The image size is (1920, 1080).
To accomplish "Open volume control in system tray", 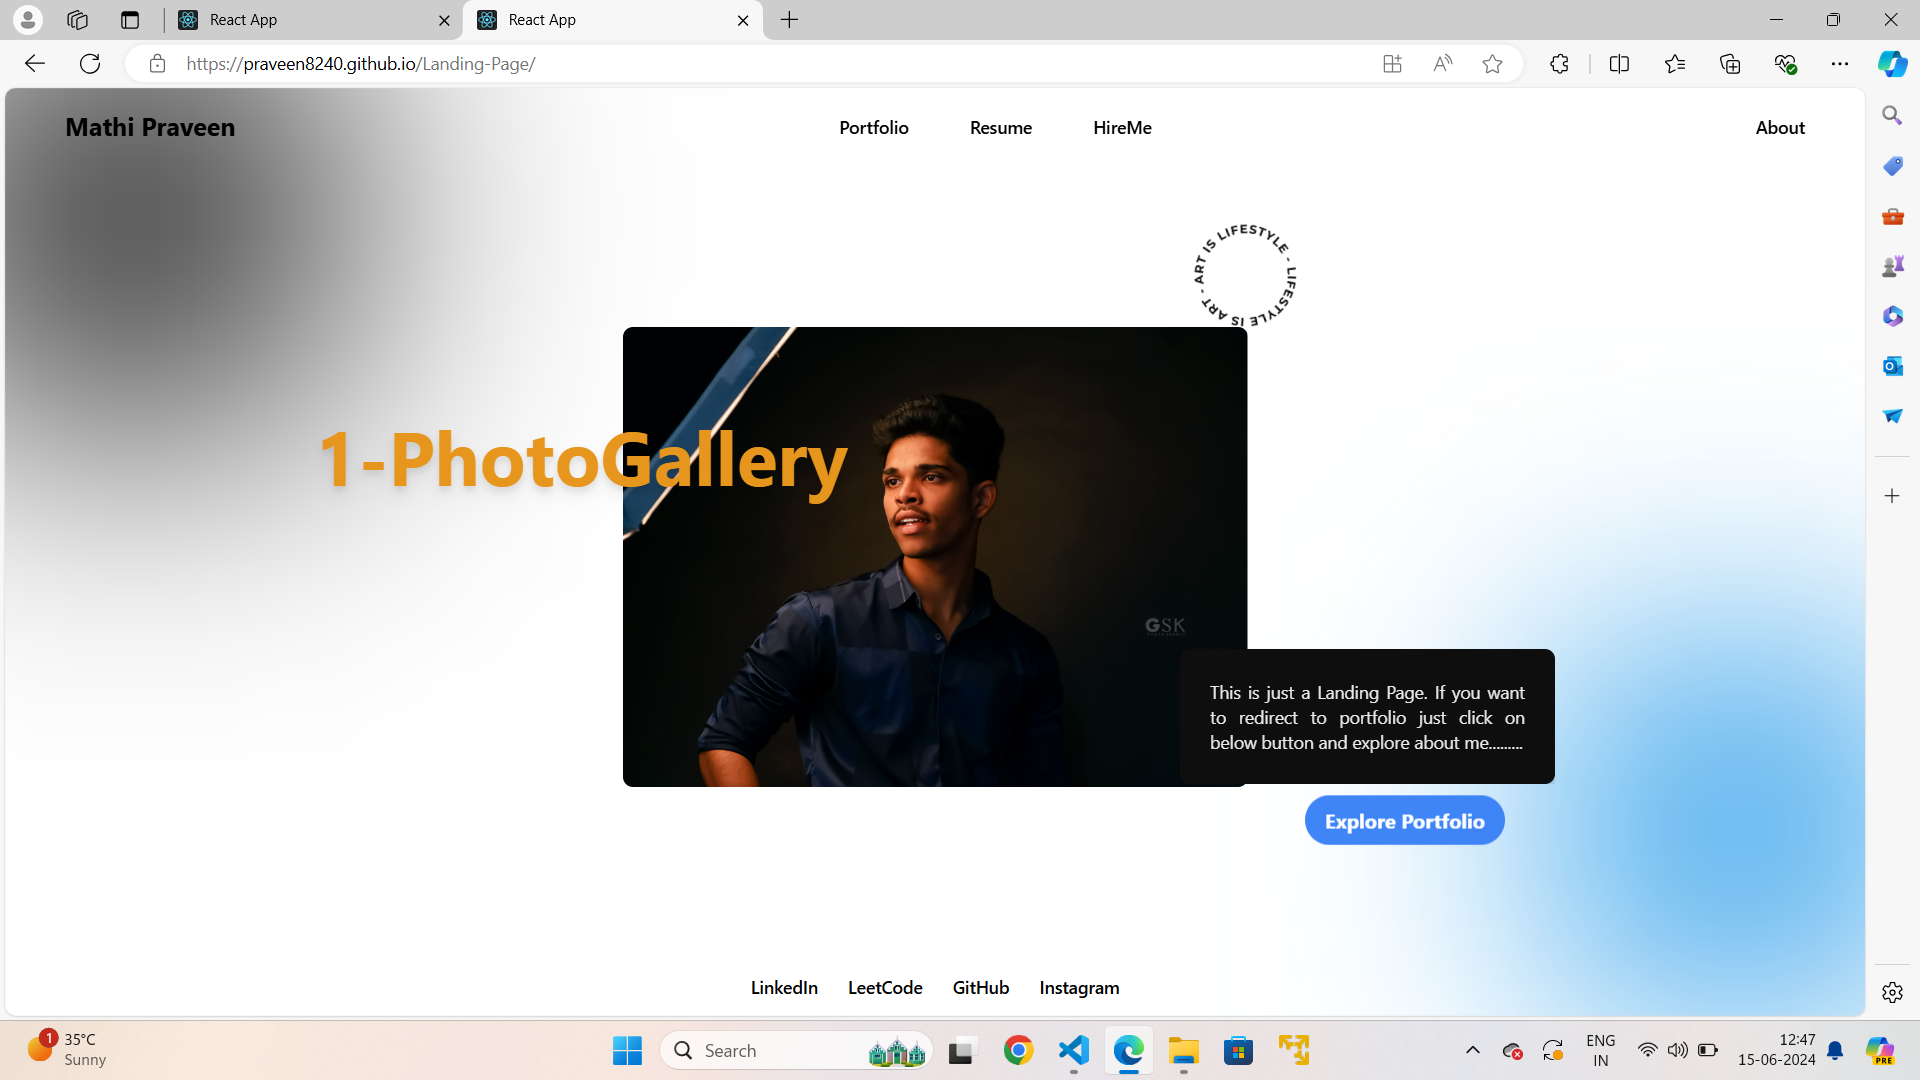I will point(1677,1050).
